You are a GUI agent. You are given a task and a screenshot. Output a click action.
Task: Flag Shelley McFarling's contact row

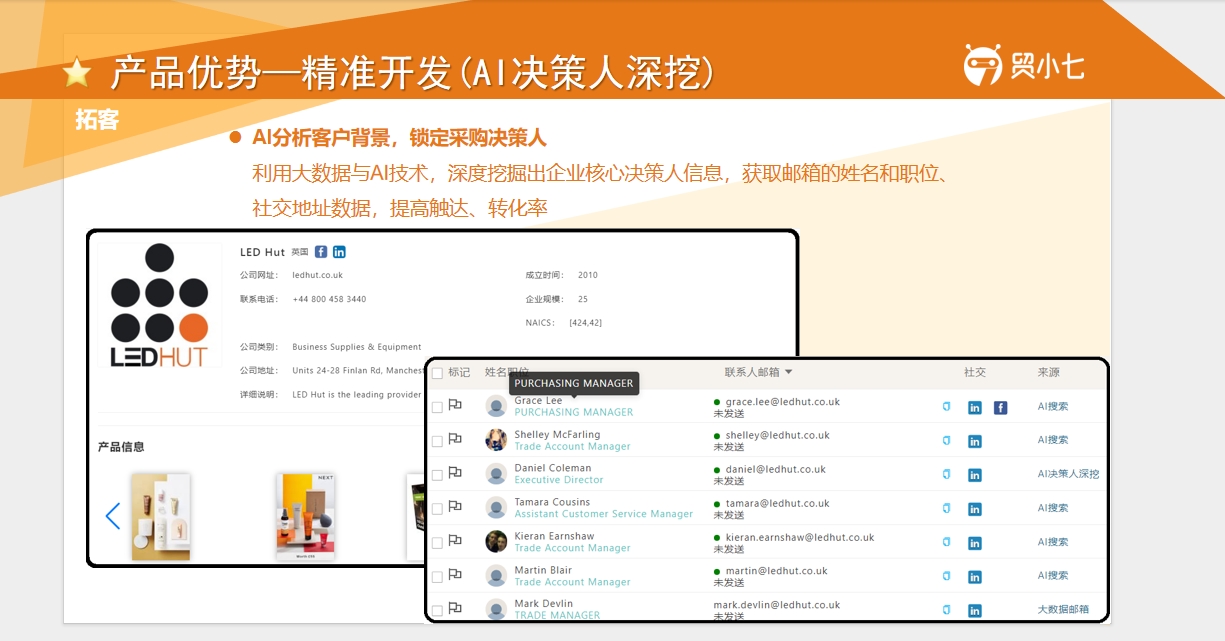pos(455,440)
